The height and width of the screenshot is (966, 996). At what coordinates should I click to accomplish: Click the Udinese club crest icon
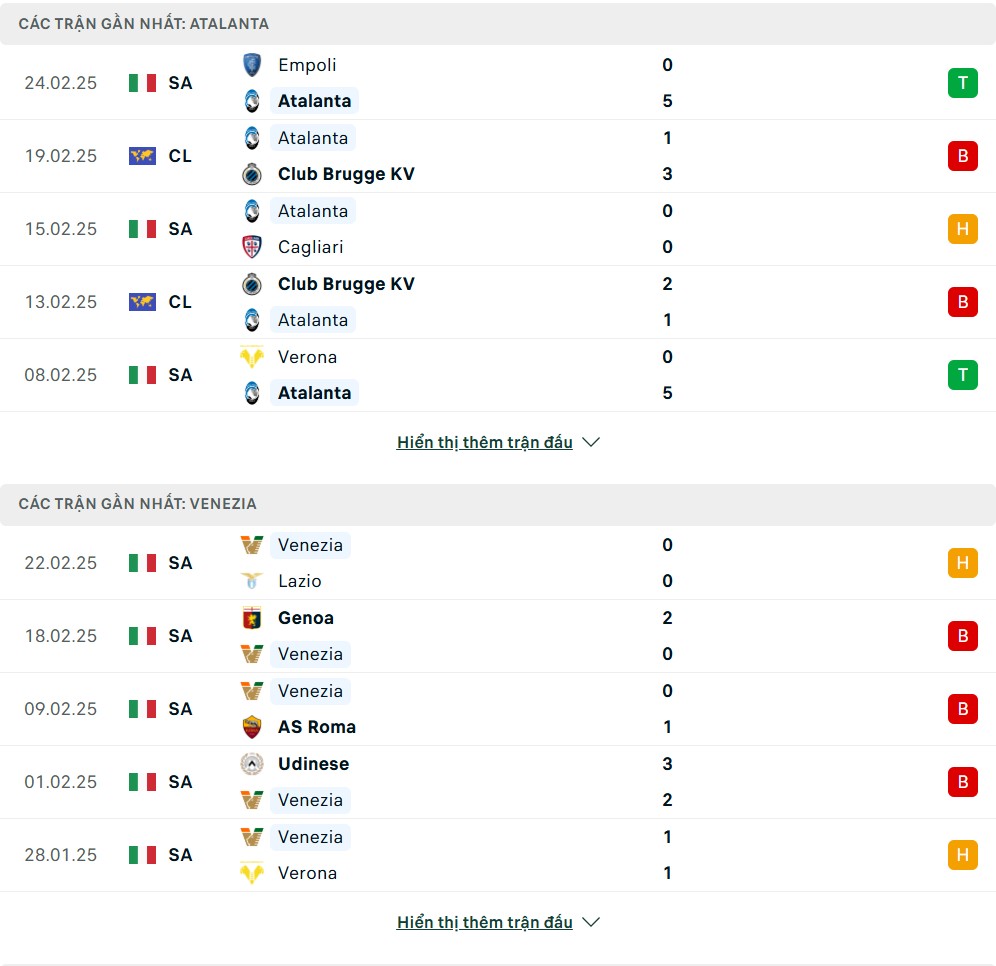pos(252,764)
